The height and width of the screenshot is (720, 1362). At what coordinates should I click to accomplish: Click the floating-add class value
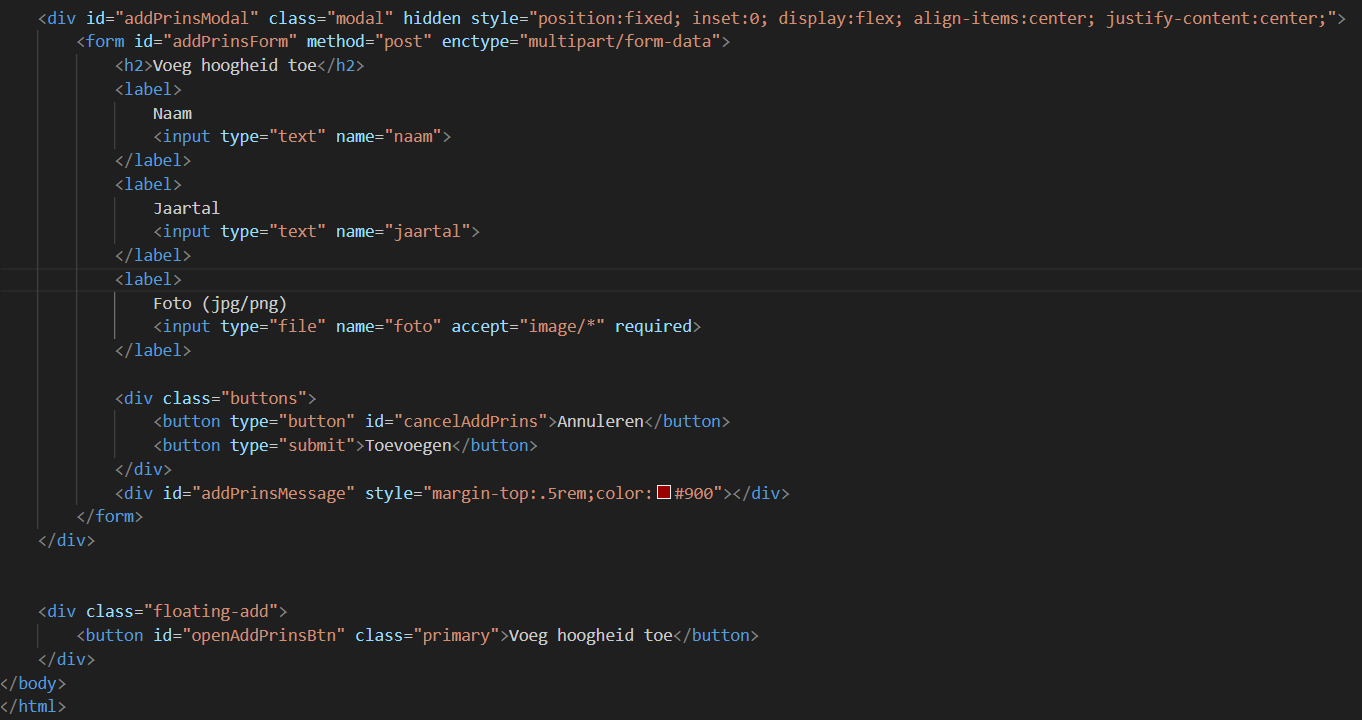(x=215, y=611)
